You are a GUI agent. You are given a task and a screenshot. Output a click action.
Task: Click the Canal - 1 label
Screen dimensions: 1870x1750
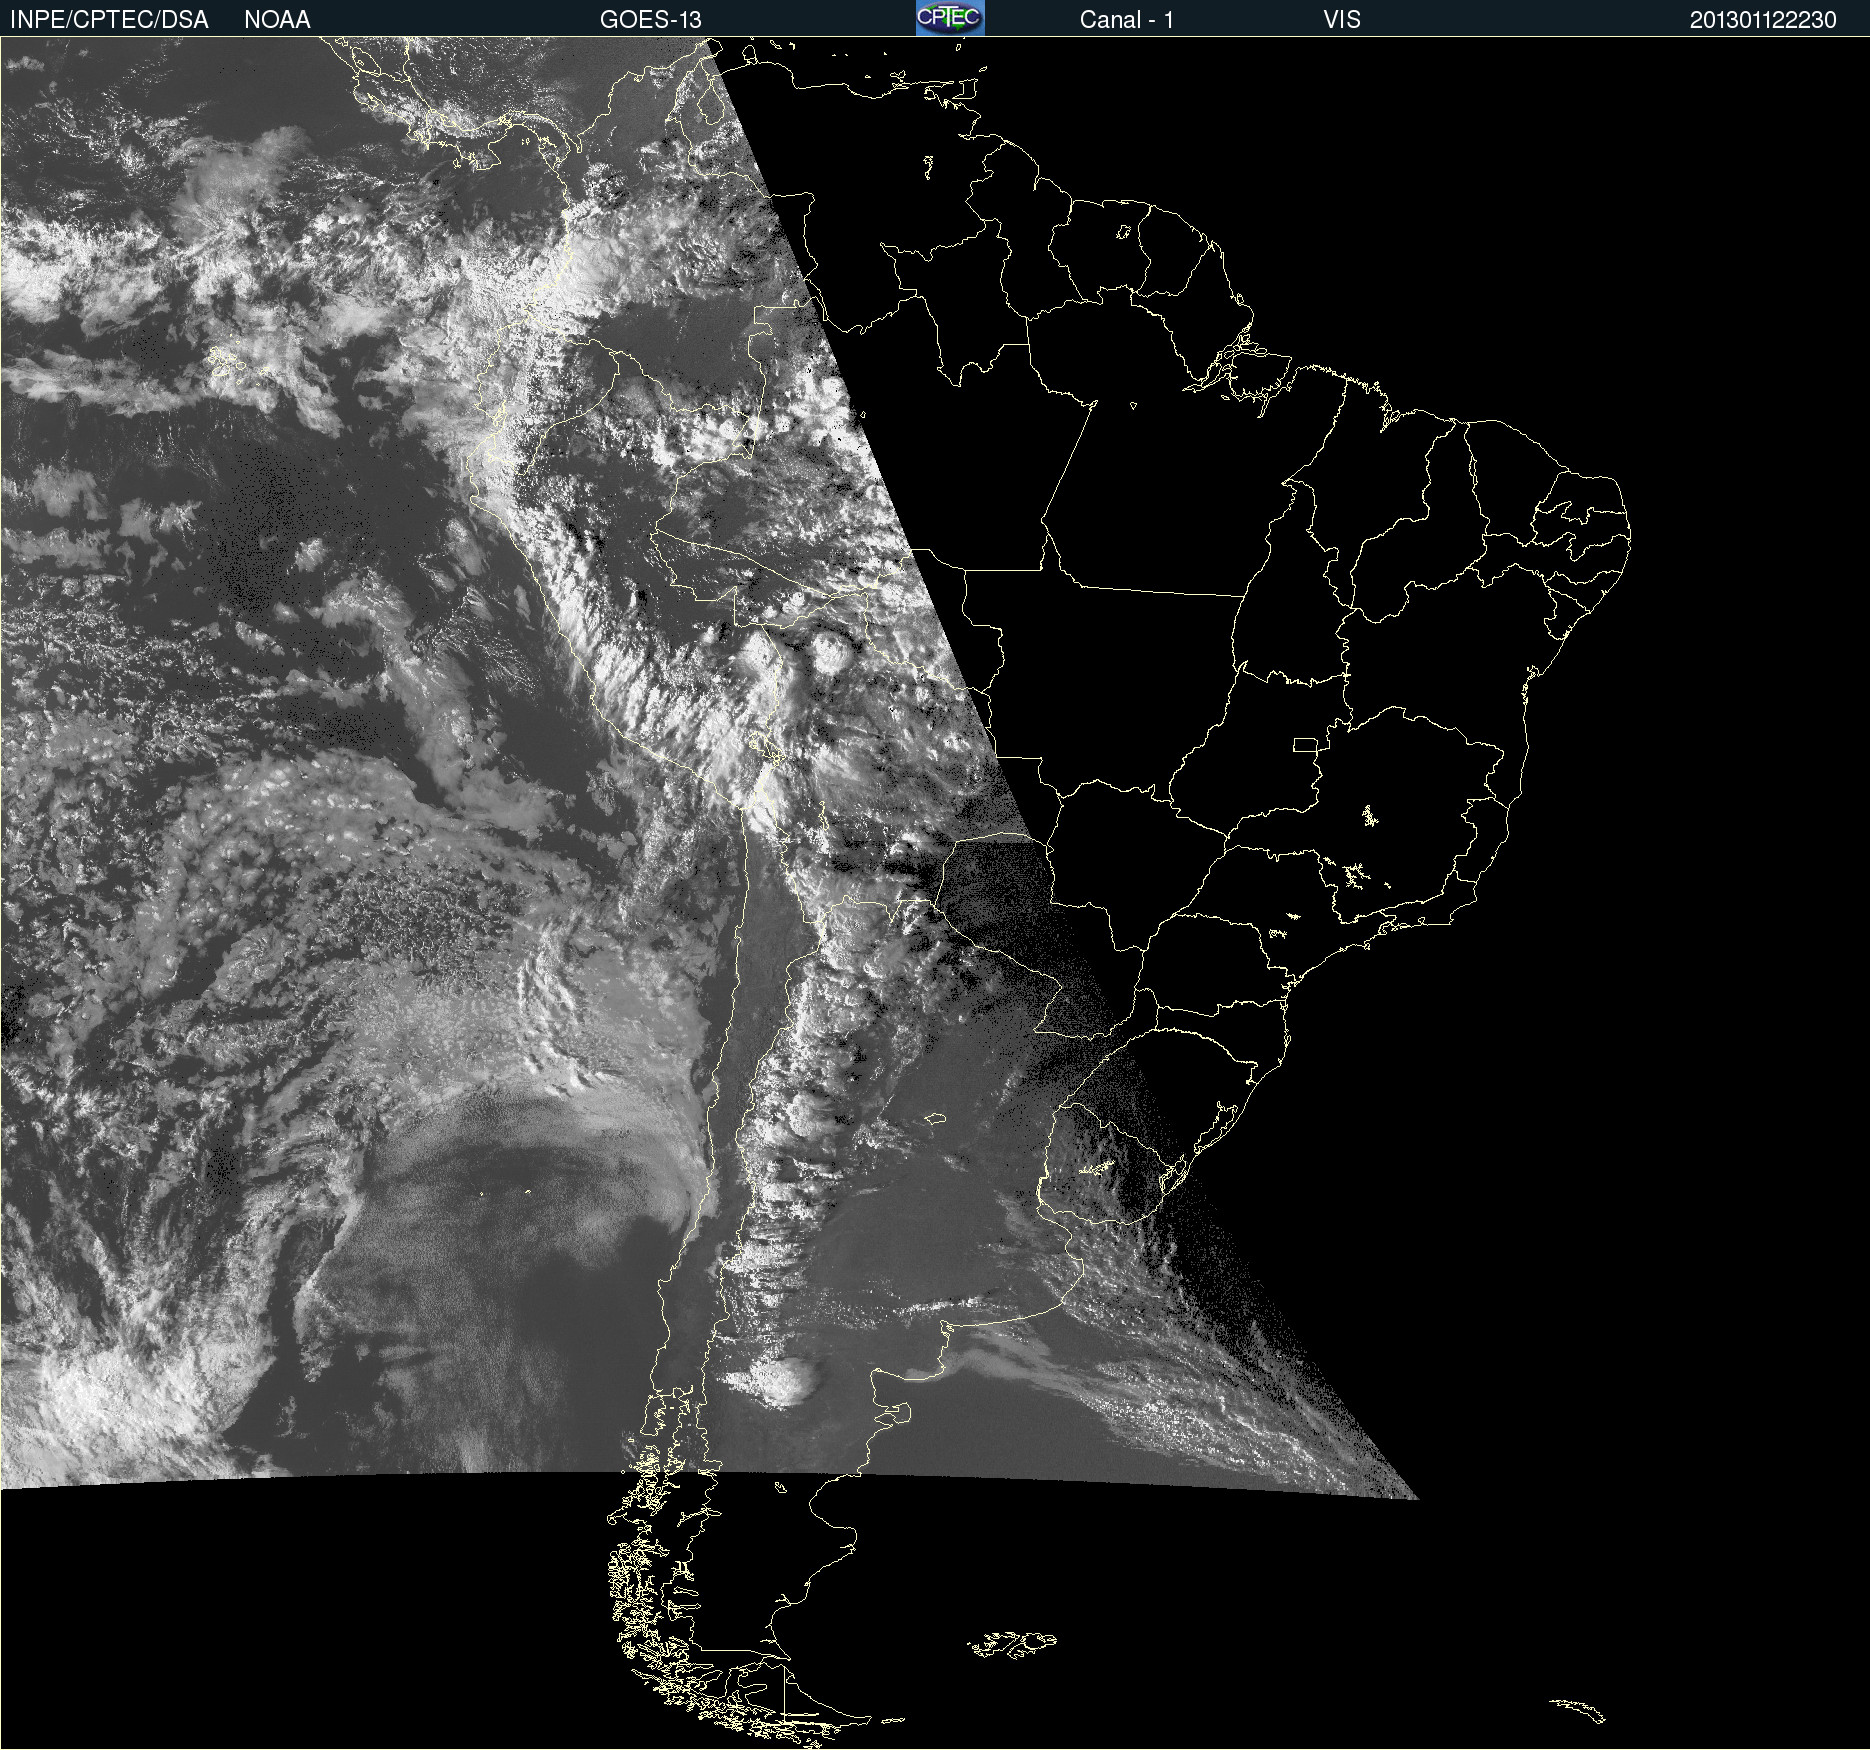(x=1127, y=20)
